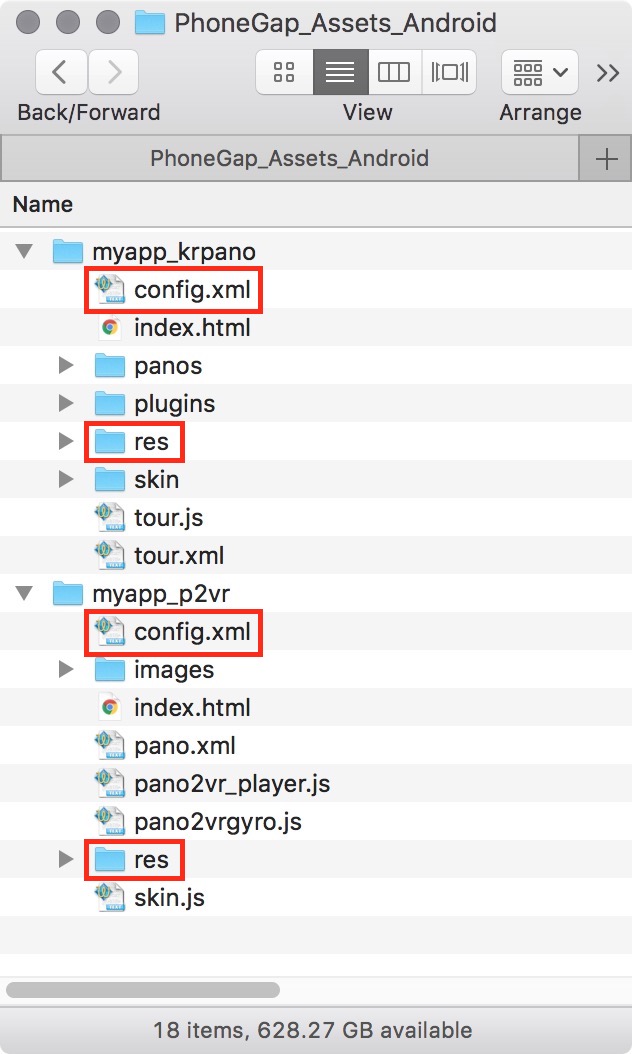Expand the res folder below pano2vrgyro.js

66,859
